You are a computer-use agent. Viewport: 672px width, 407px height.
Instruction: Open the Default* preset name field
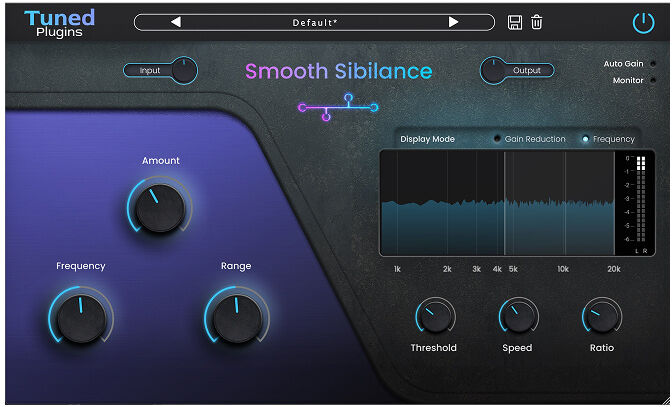315,22
